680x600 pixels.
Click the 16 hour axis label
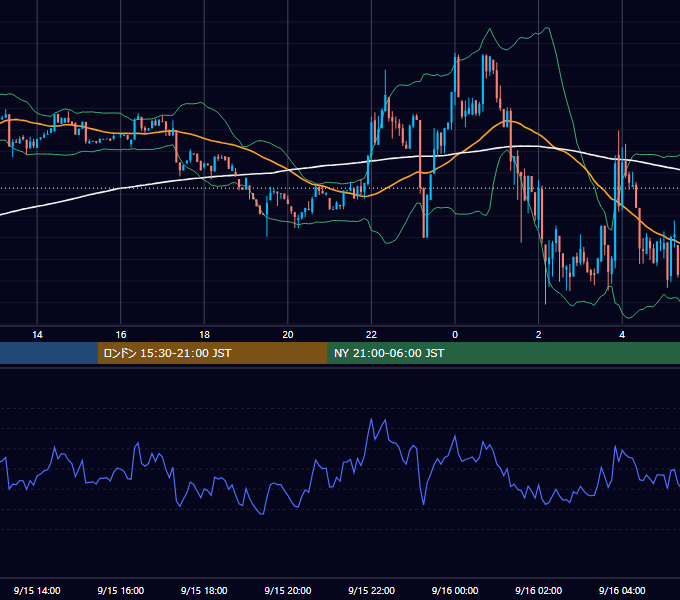tap(121, 334)
